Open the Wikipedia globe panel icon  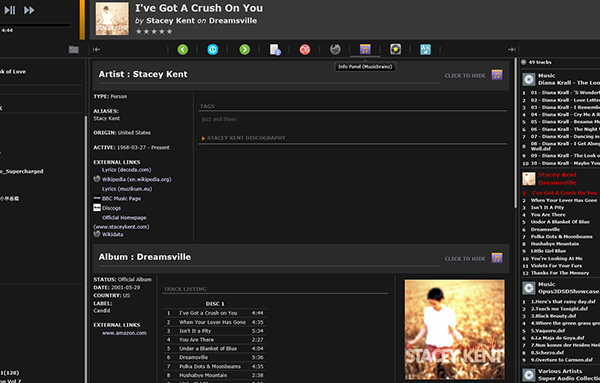[335, 49]
